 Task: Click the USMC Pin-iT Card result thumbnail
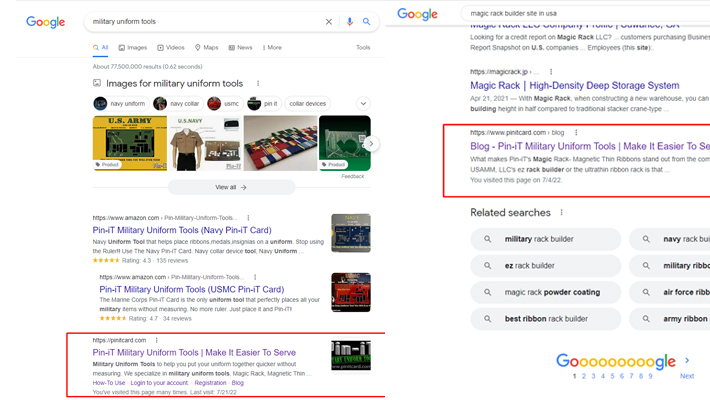(x=351, y=292)
